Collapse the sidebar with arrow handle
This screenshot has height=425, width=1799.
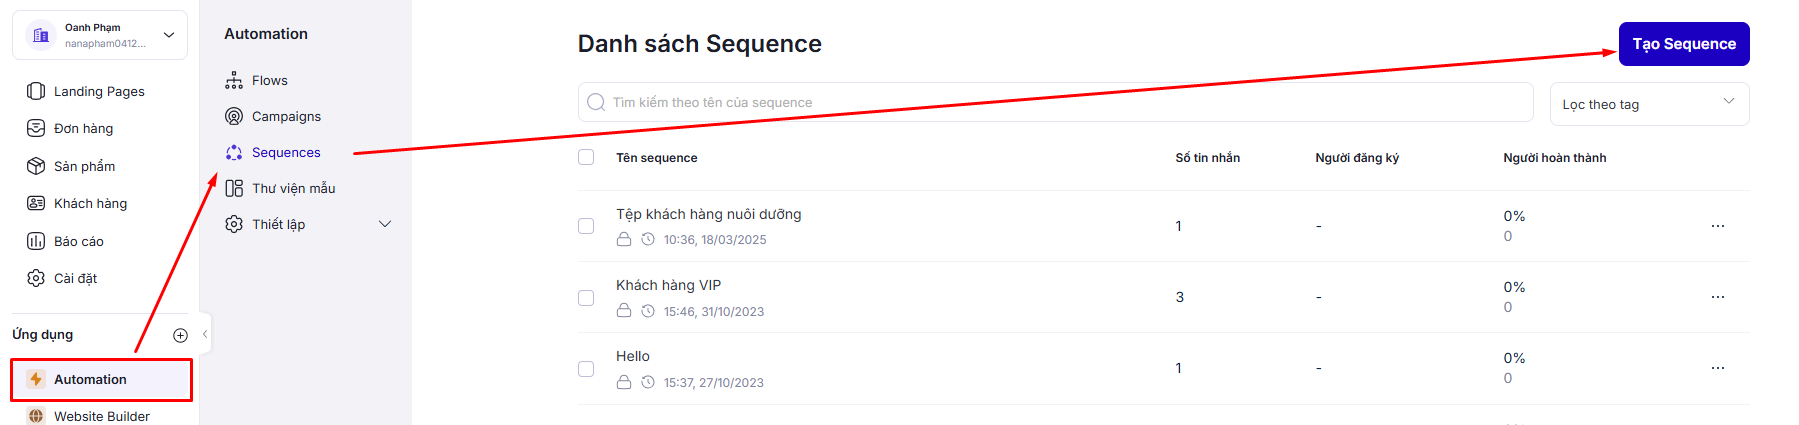[x=205, y=334]
